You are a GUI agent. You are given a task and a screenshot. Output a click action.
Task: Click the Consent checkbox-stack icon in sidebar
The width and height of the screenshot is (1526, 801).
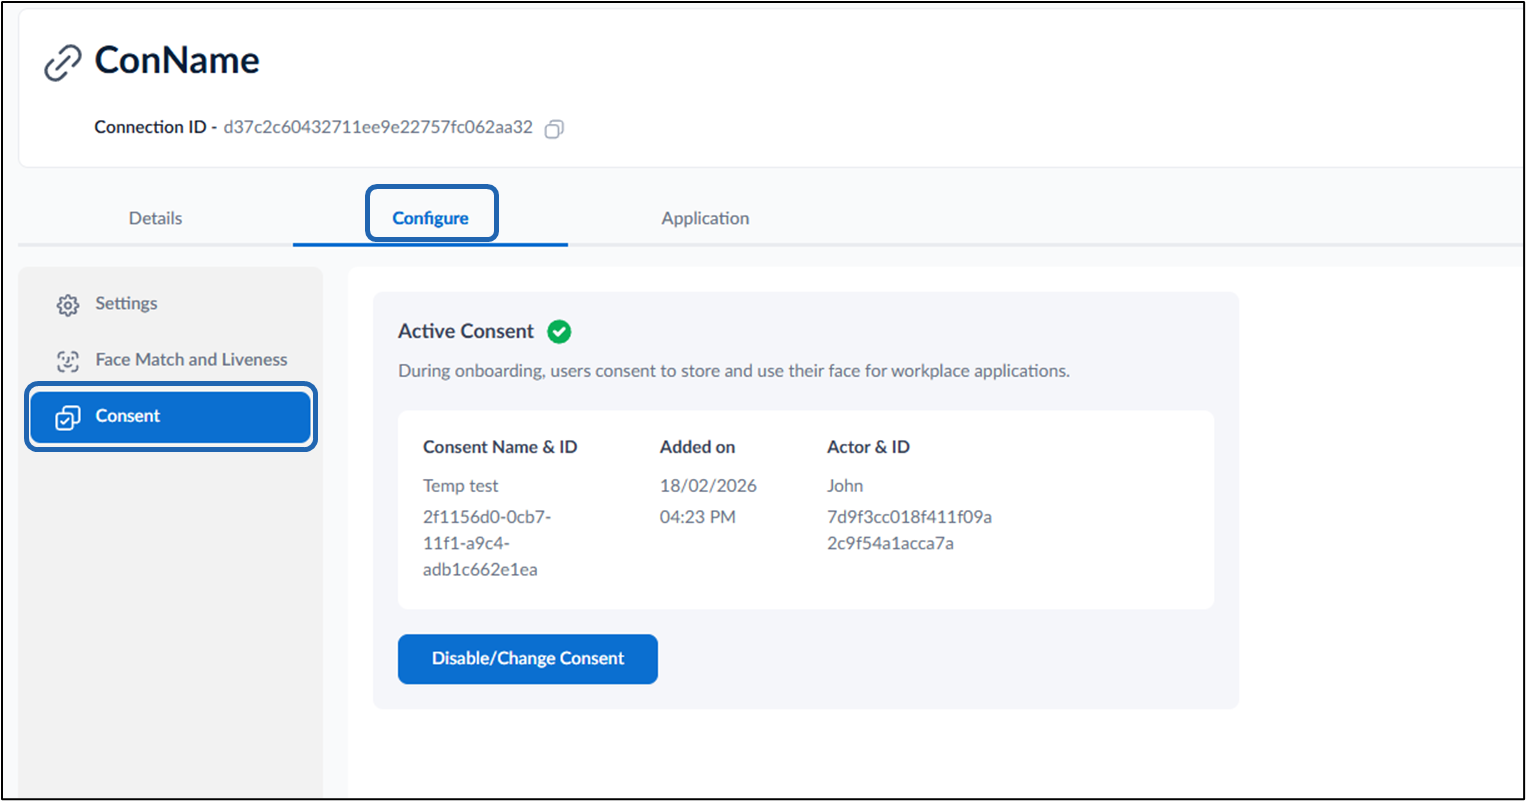tap(67, 417)
